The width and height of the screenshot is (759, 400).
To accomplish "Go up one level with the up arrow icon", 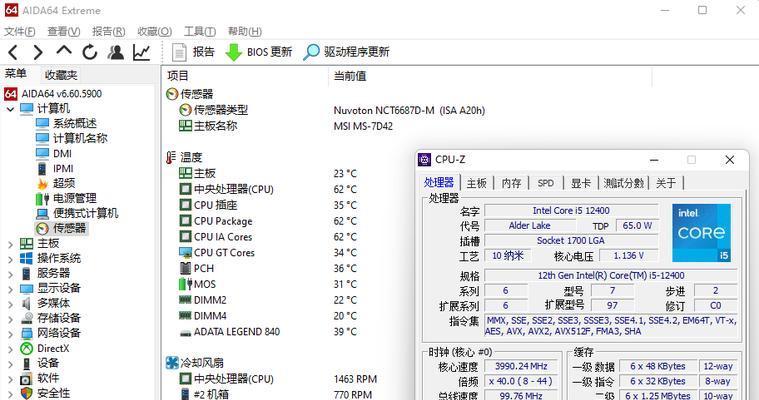I will [64, 50].
